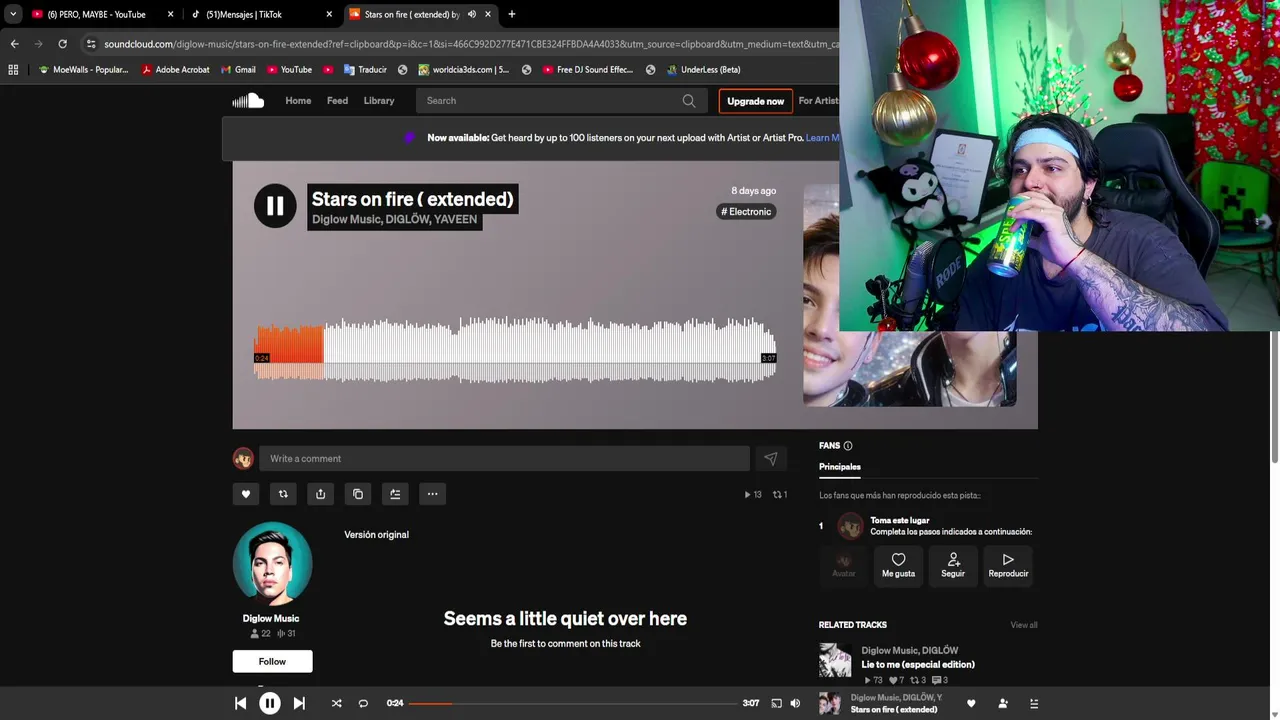Click the address bar URL
The height and width of the screenshot is (720, 1280).
470,44
